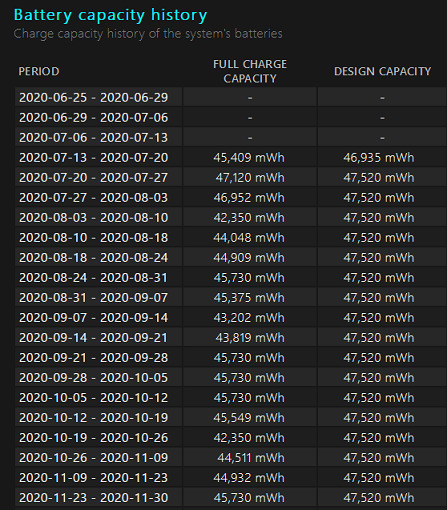
Task: Select the 'Battery capacity history' heading
Action: click(x=110, y=16)
